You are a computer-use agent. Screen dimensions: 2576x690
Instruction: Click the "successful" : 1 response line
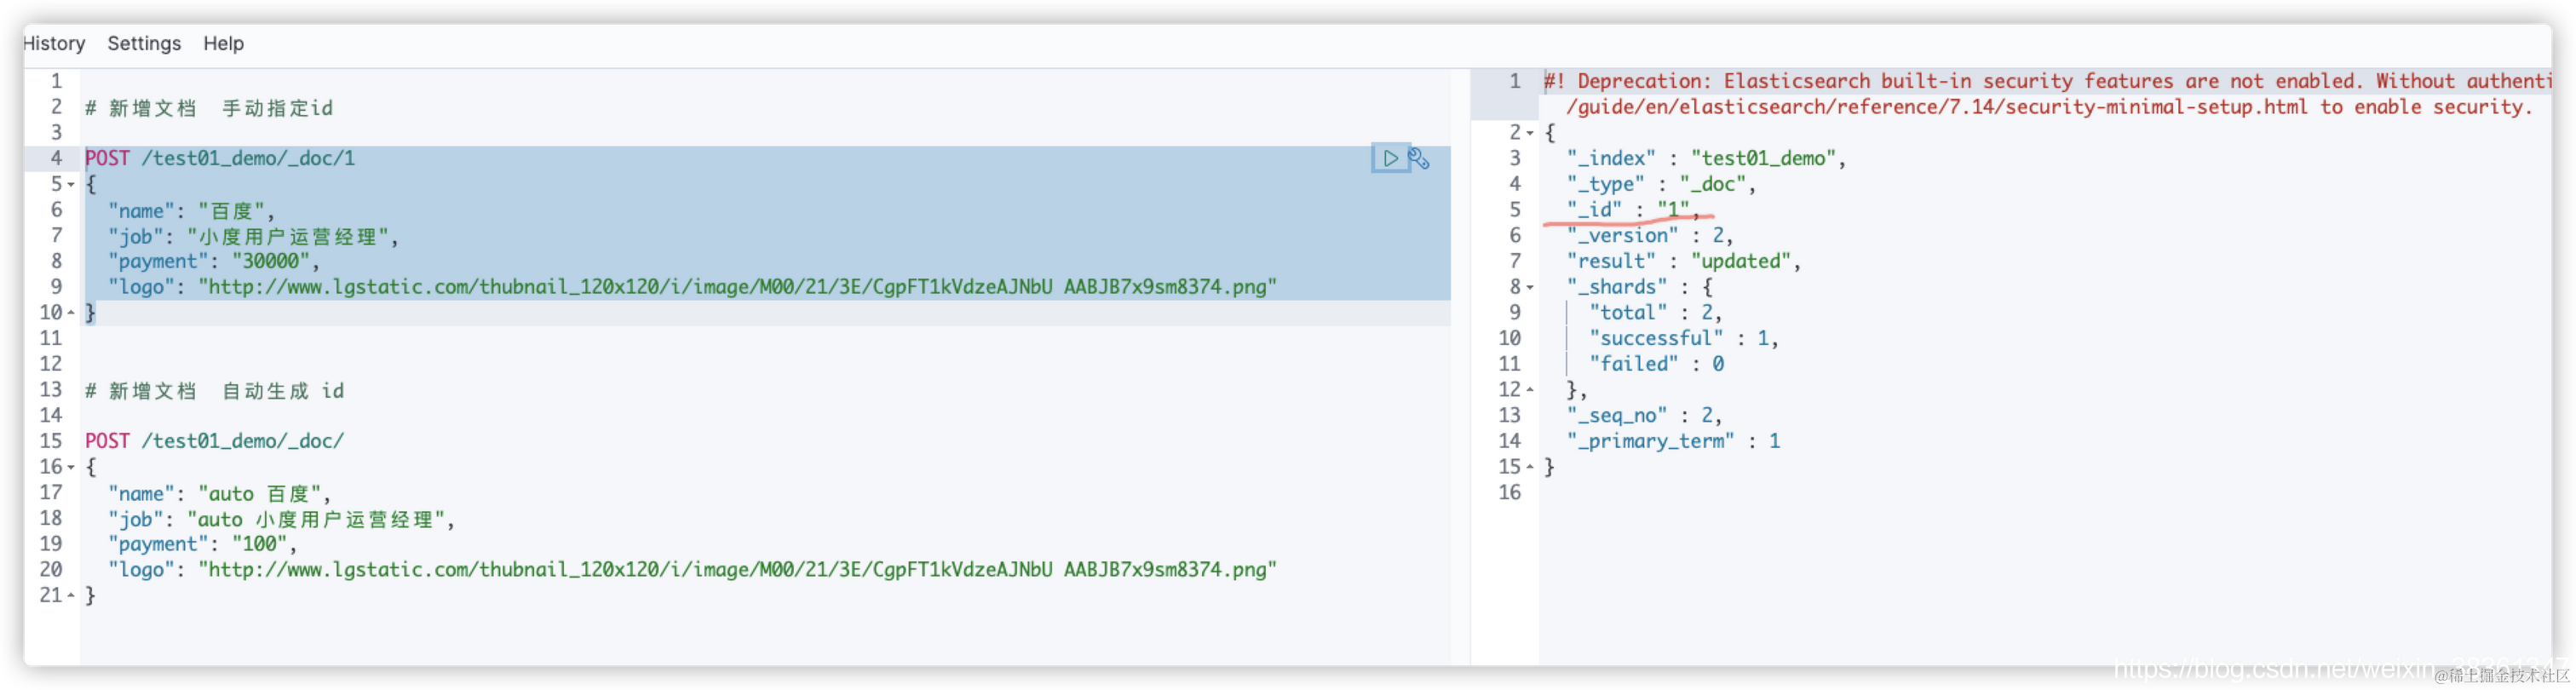click(x=1684, y=339)
